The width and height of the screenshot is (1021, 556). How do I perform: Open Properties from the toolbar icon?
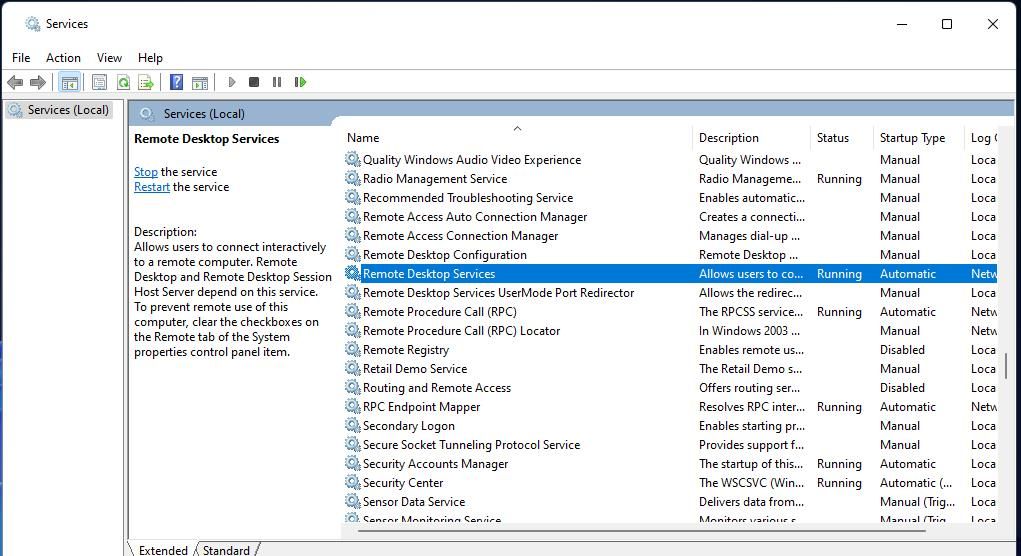[x=99, y=82]
